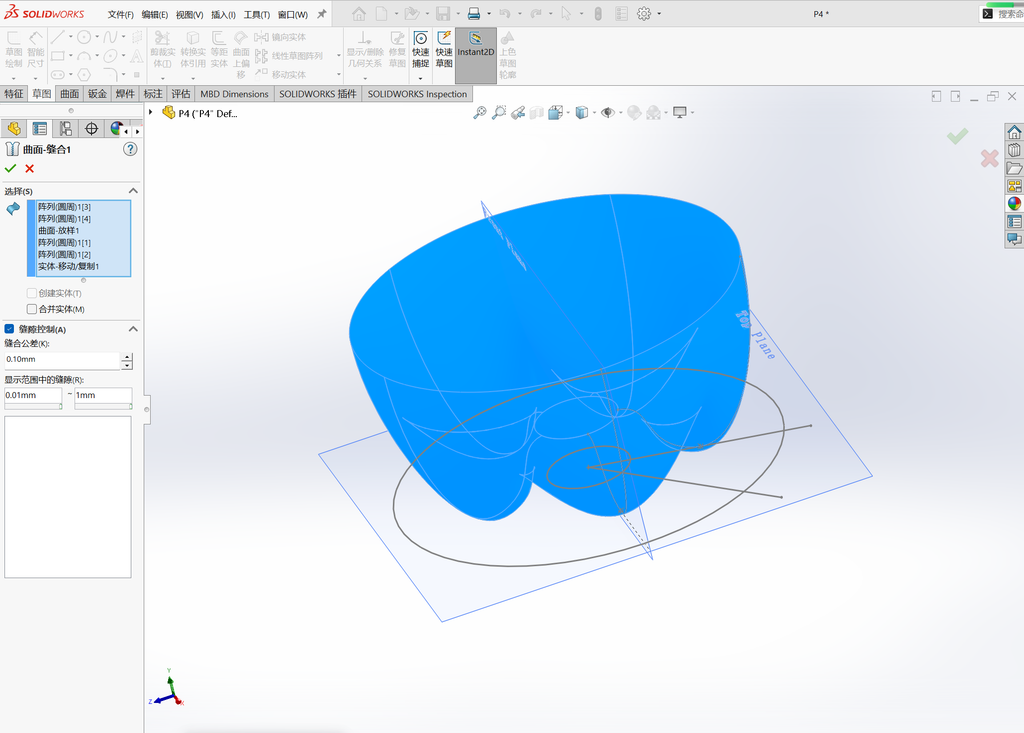Return to the Previous View
The image size is (1024, 733).
pos(518,113)
